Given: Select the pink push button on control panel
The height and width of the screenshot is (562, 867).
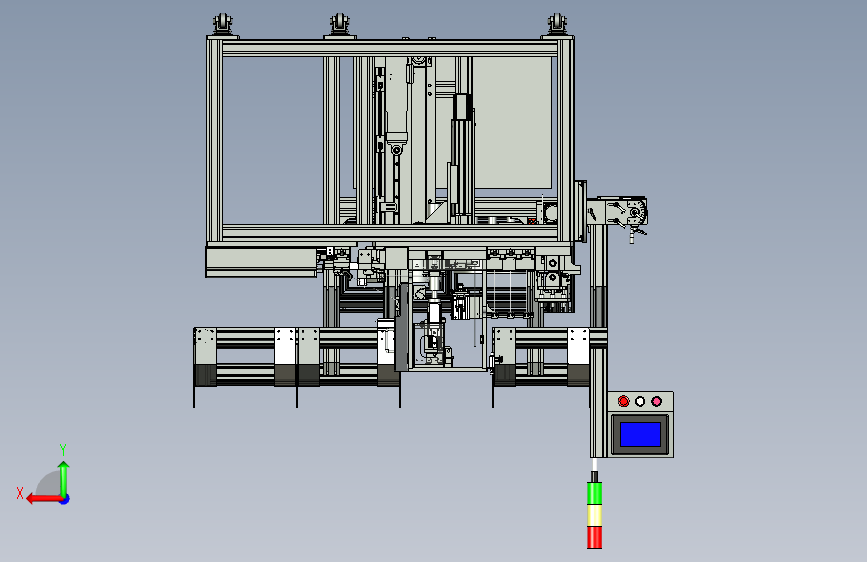Looking at the screenshot, I should click(656, 401).
